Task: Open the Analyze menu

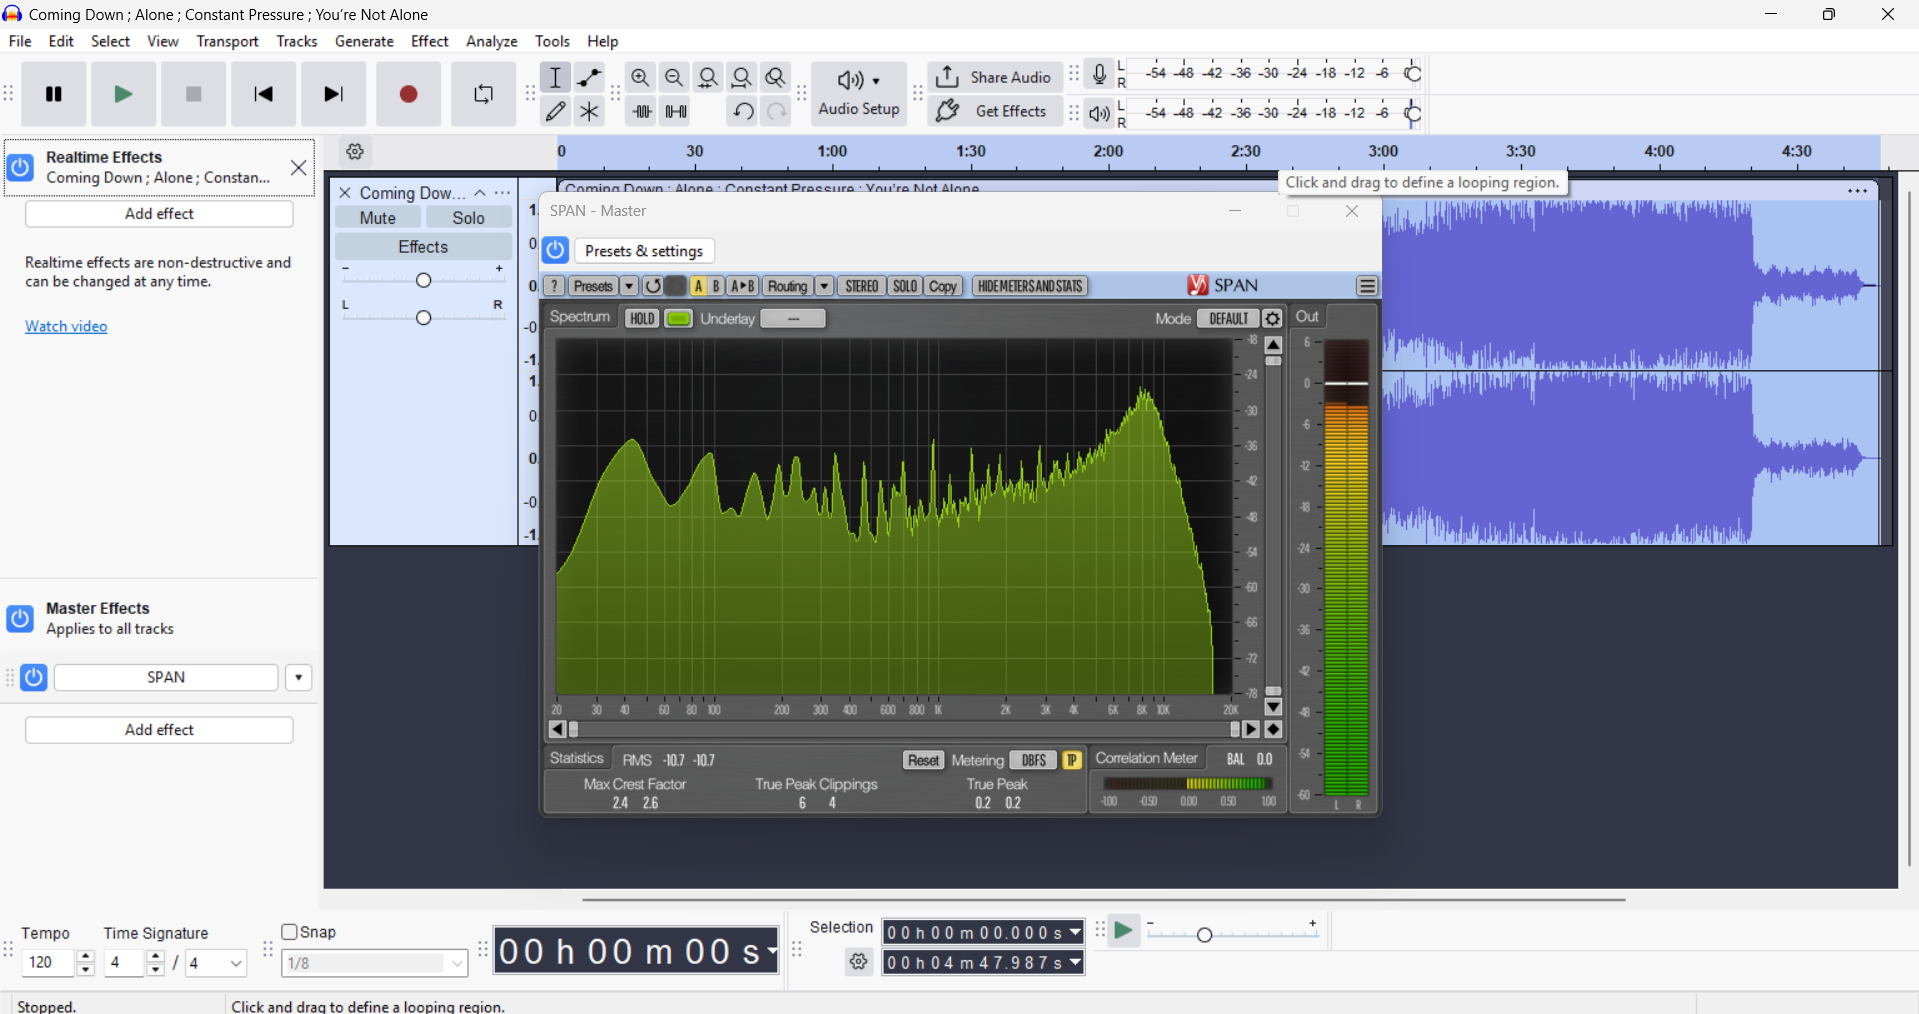Action: 492,41
